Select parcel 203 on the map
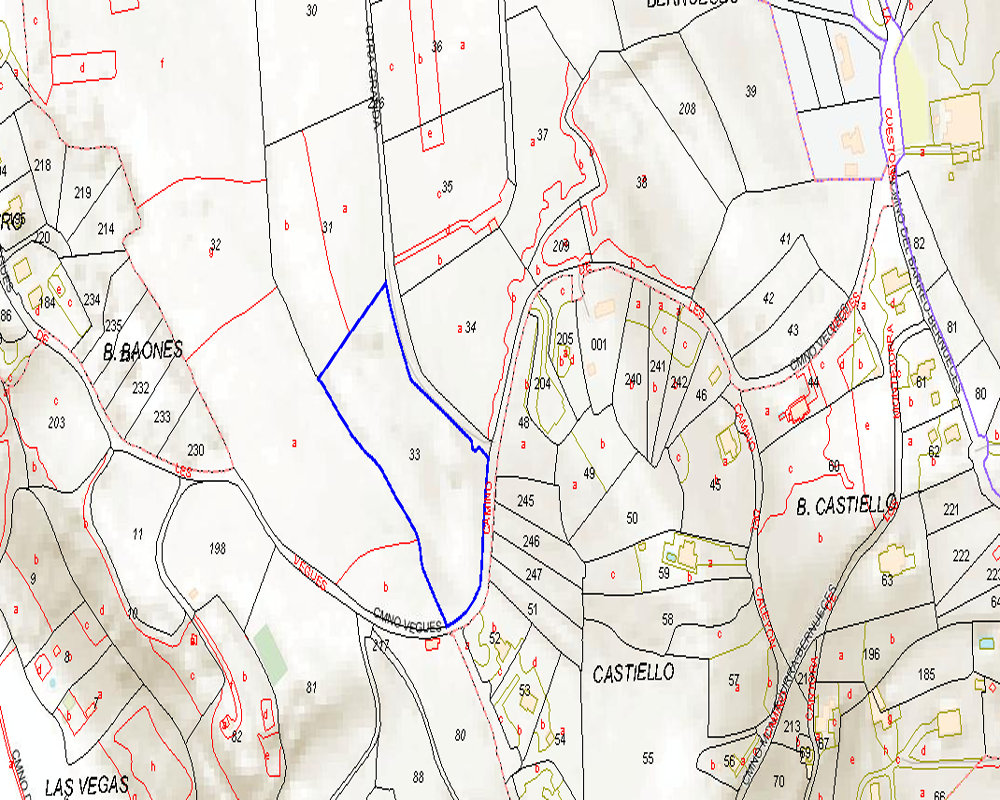This screenshot has height=800, width=1000. [57, 423]
